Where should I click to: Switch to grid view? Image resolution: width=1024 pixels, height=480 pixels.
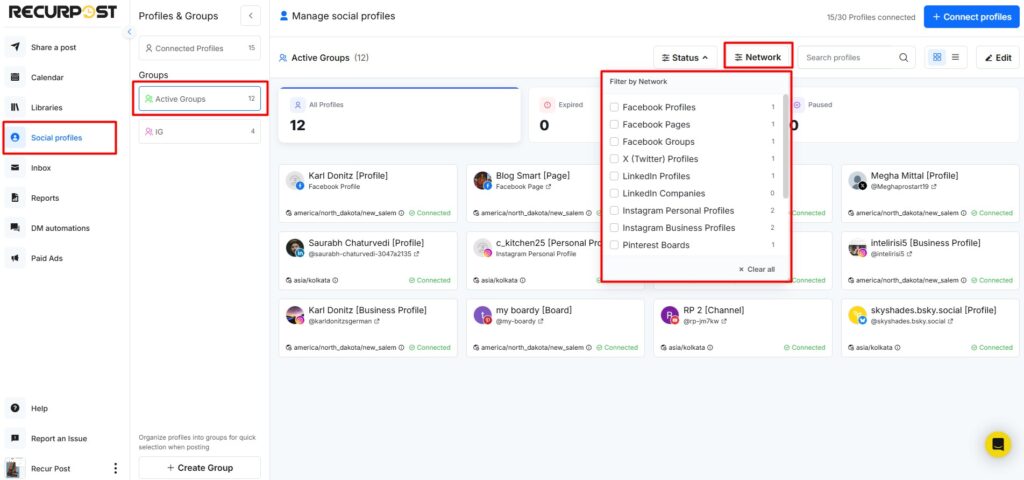[937, 57]
